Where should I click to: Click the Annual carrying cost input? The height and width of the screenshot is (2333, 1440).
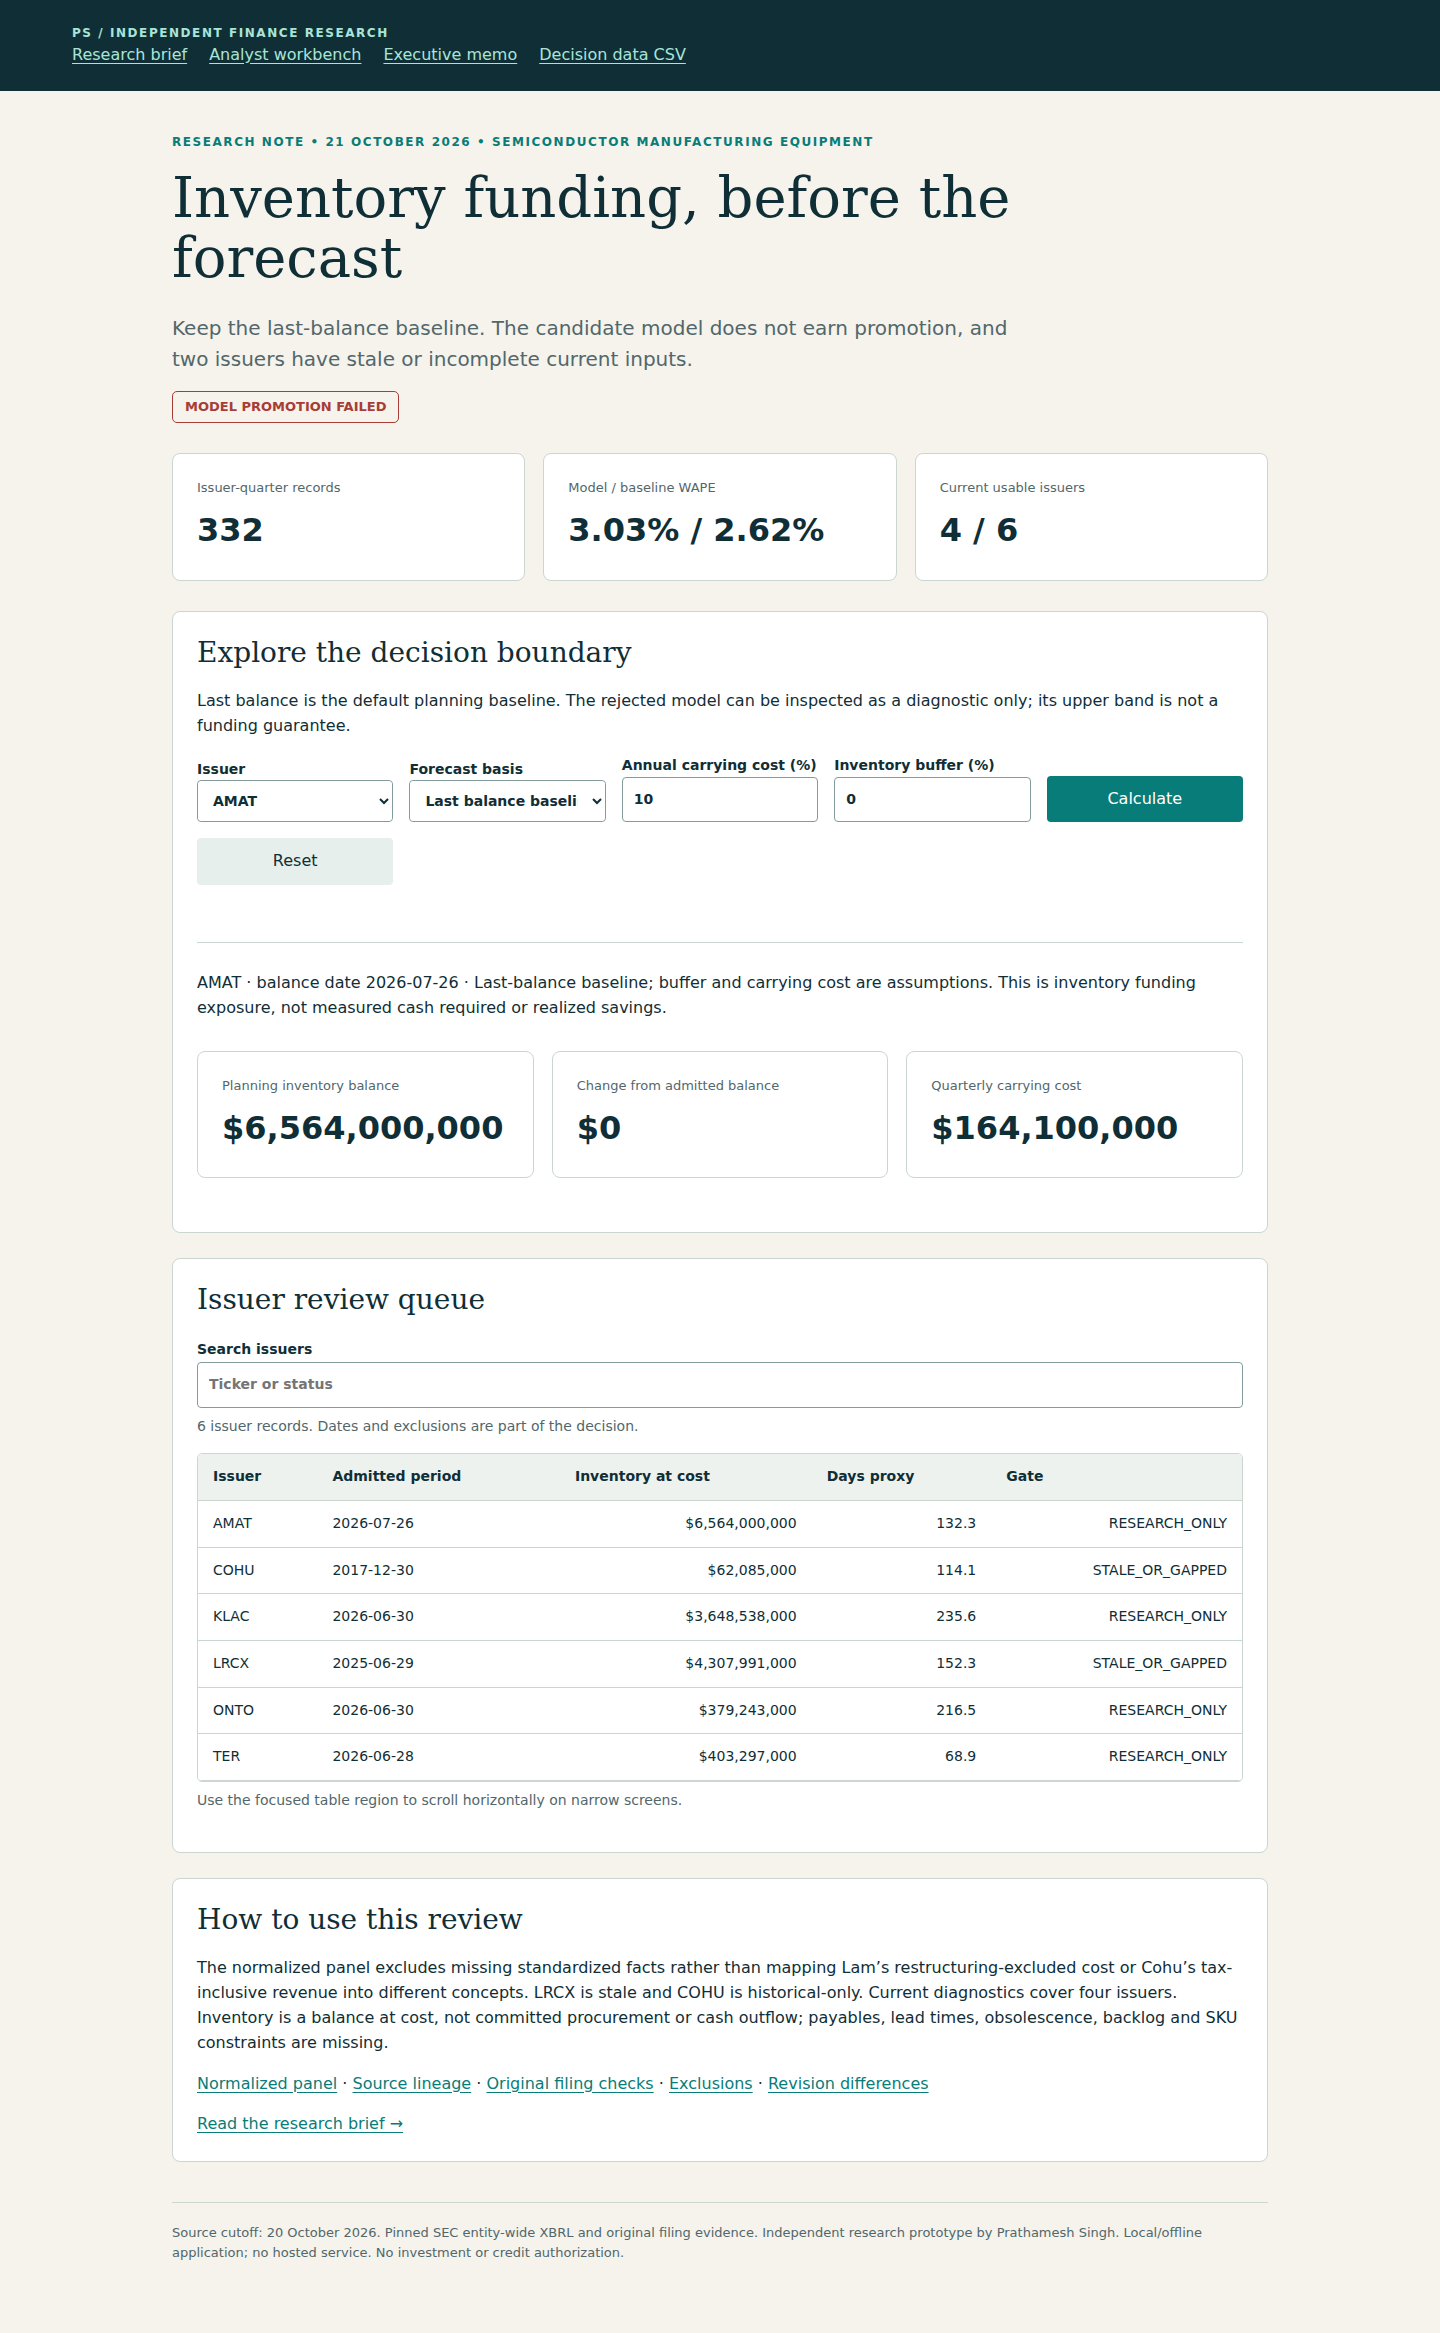tap(720, 800)
